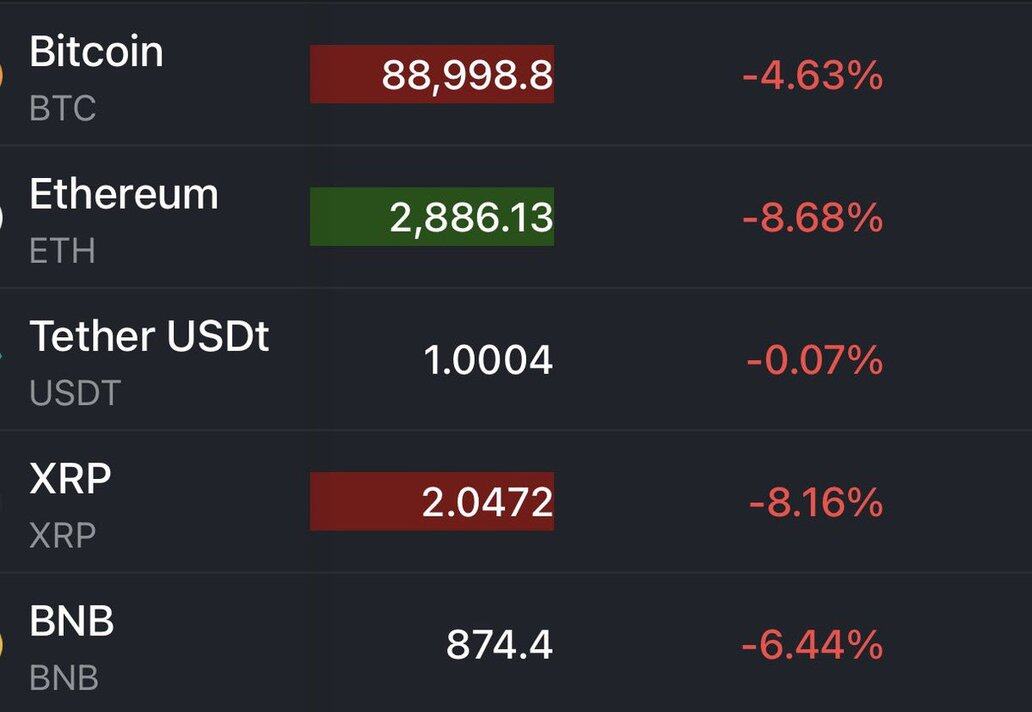Screen dimensions: 1032x712
Task: Click Ethereum's -8.68% change value
Action: (x=812, y=217)
